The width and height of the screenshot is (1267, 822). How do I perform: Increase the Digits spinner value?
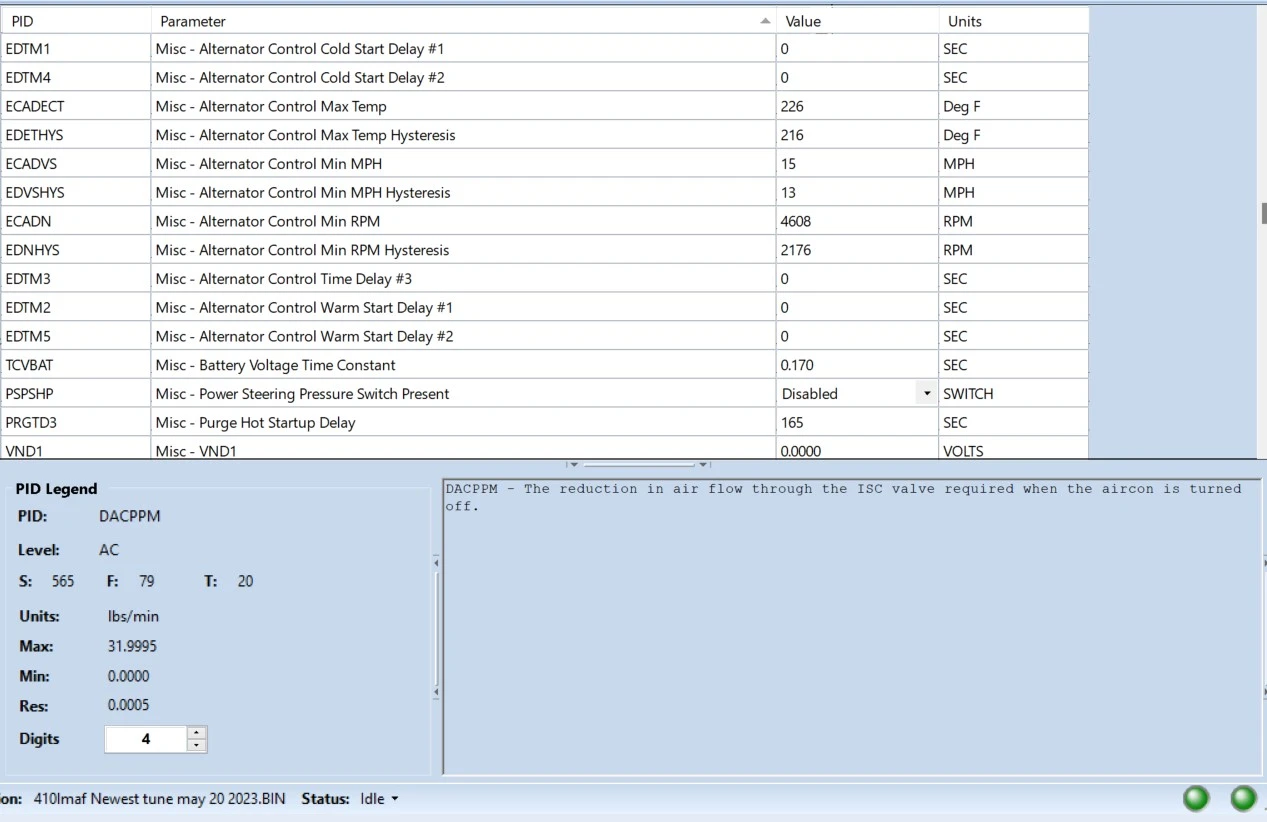click(x=197, y=733)
